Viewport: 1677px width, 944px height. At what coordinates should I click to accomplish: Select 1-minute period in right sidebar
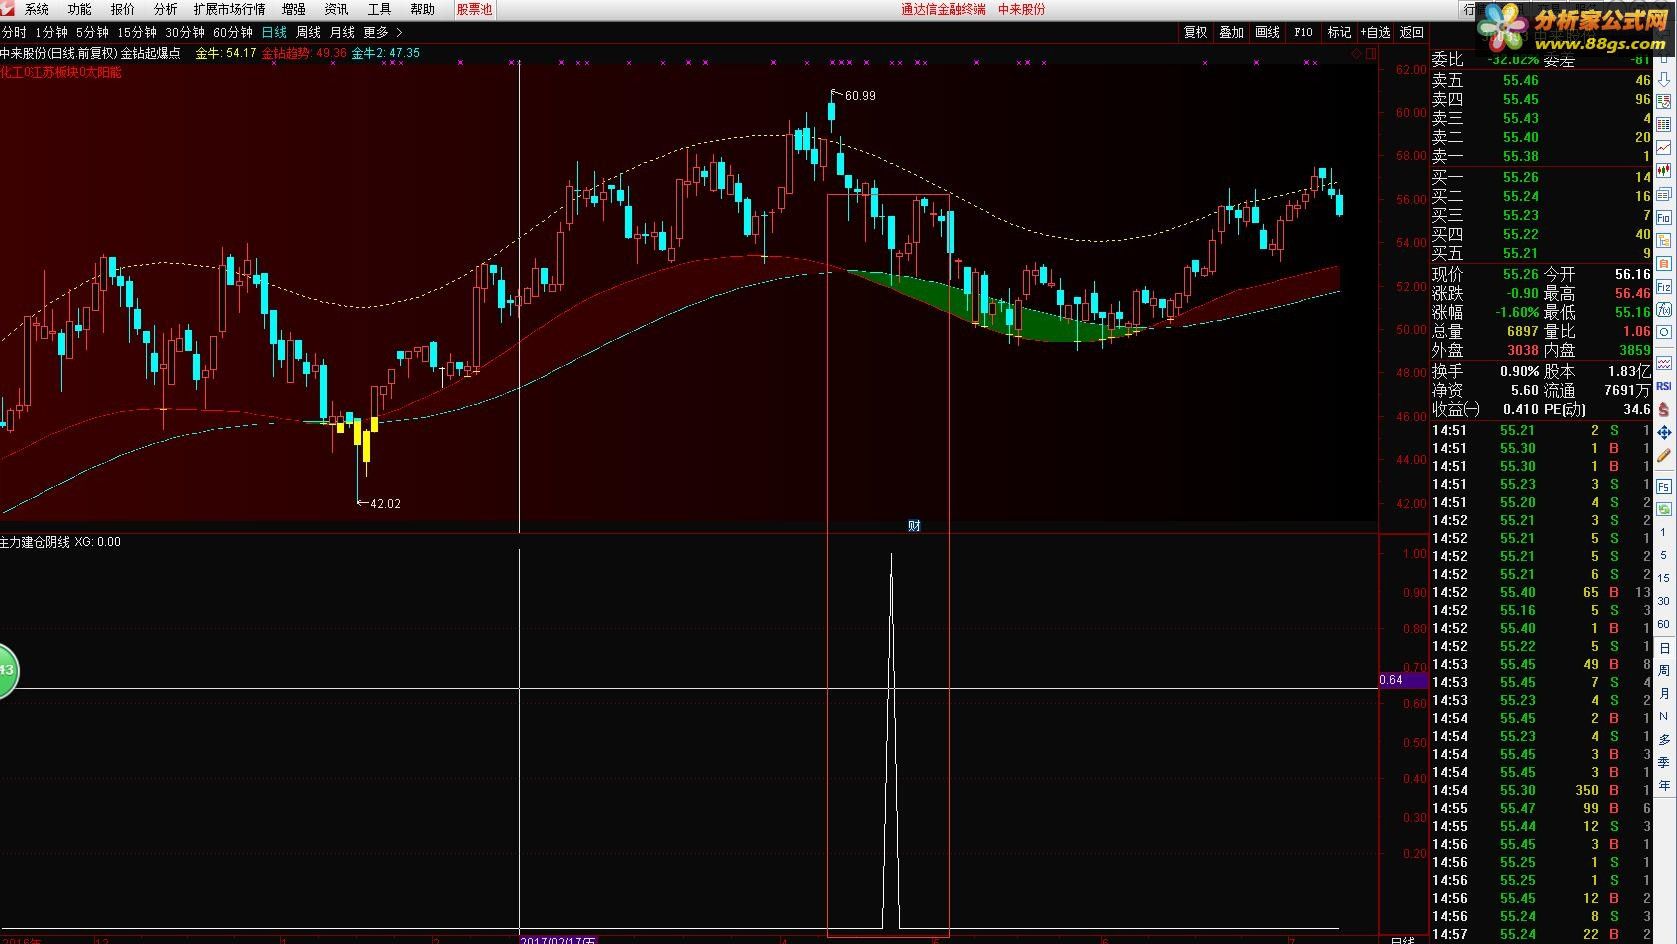pyautogui.click(x=1664, y=532)
